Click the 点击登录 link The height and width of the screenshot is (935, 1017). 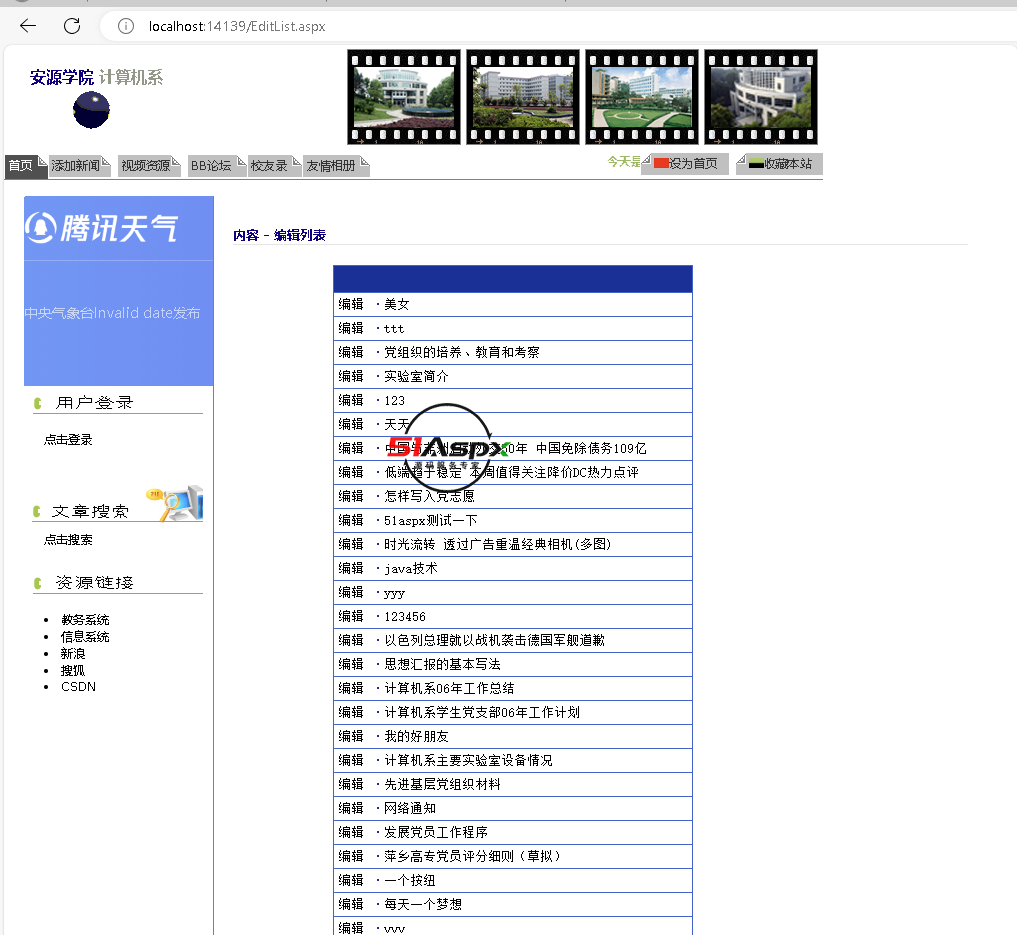68,440
